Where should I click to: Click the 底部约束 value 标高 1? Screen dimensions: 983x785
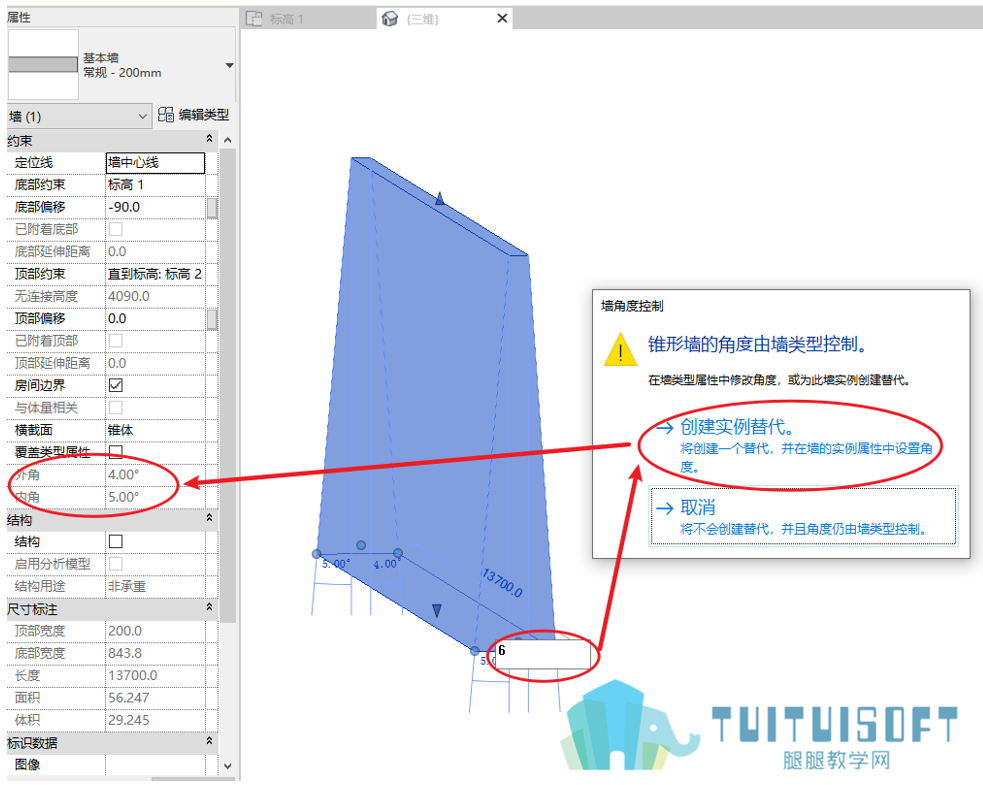pos(155,184)
